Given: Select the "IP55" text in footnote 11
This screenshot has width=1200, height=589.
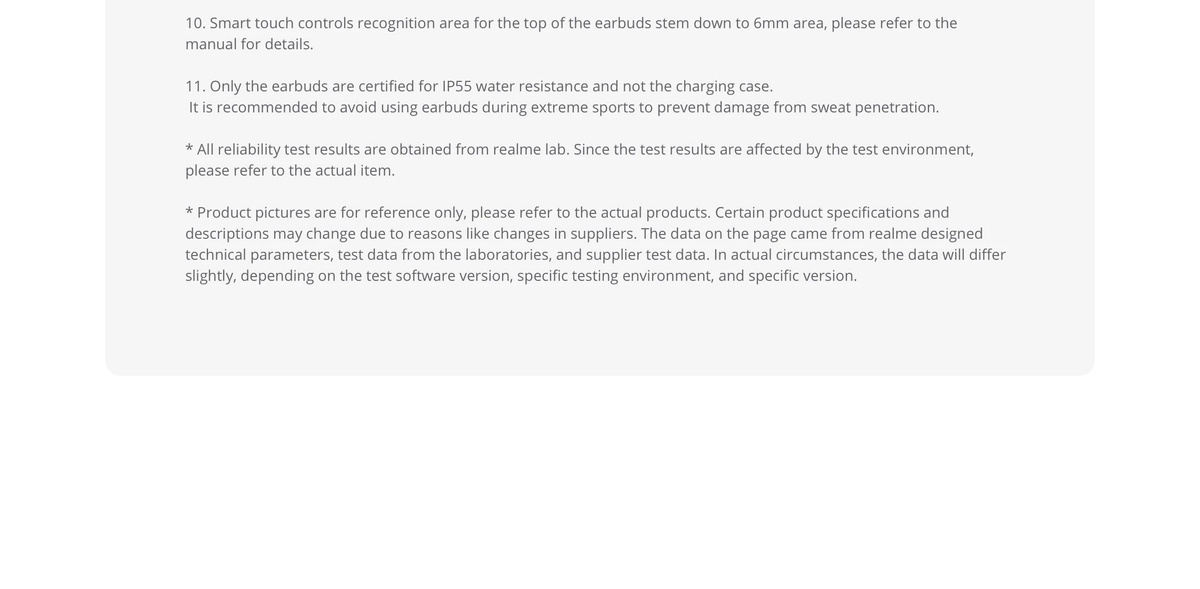Looking at the screenshot, I should pyautogui.click(x=457, y=86).
